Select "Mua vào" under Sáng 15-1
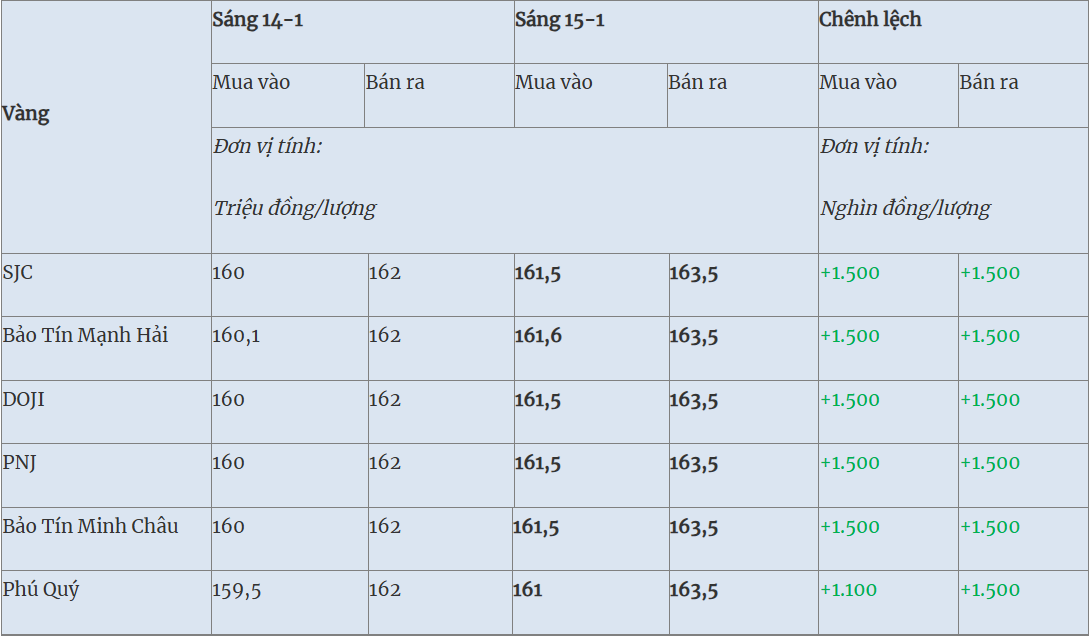Image resolution: width=1089 pixels, height=638 pixels. pyautogui.click(x=554, y=83)
